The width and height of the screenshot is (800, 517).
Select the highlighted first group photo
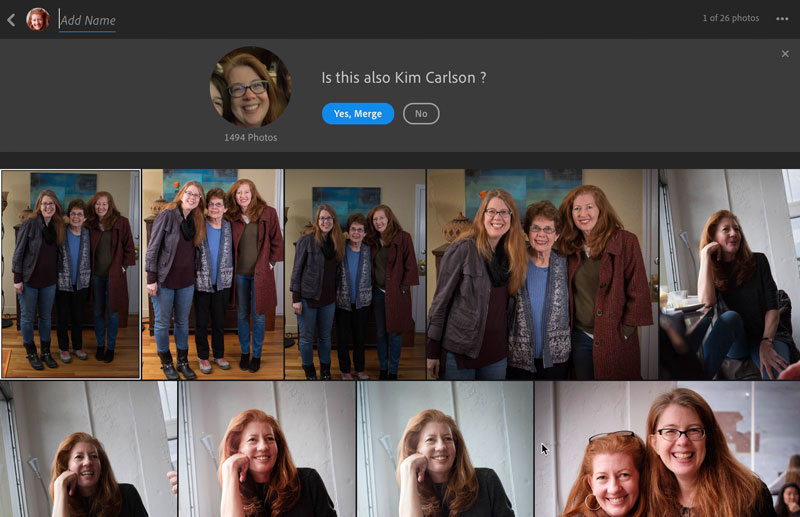point(70,274)
